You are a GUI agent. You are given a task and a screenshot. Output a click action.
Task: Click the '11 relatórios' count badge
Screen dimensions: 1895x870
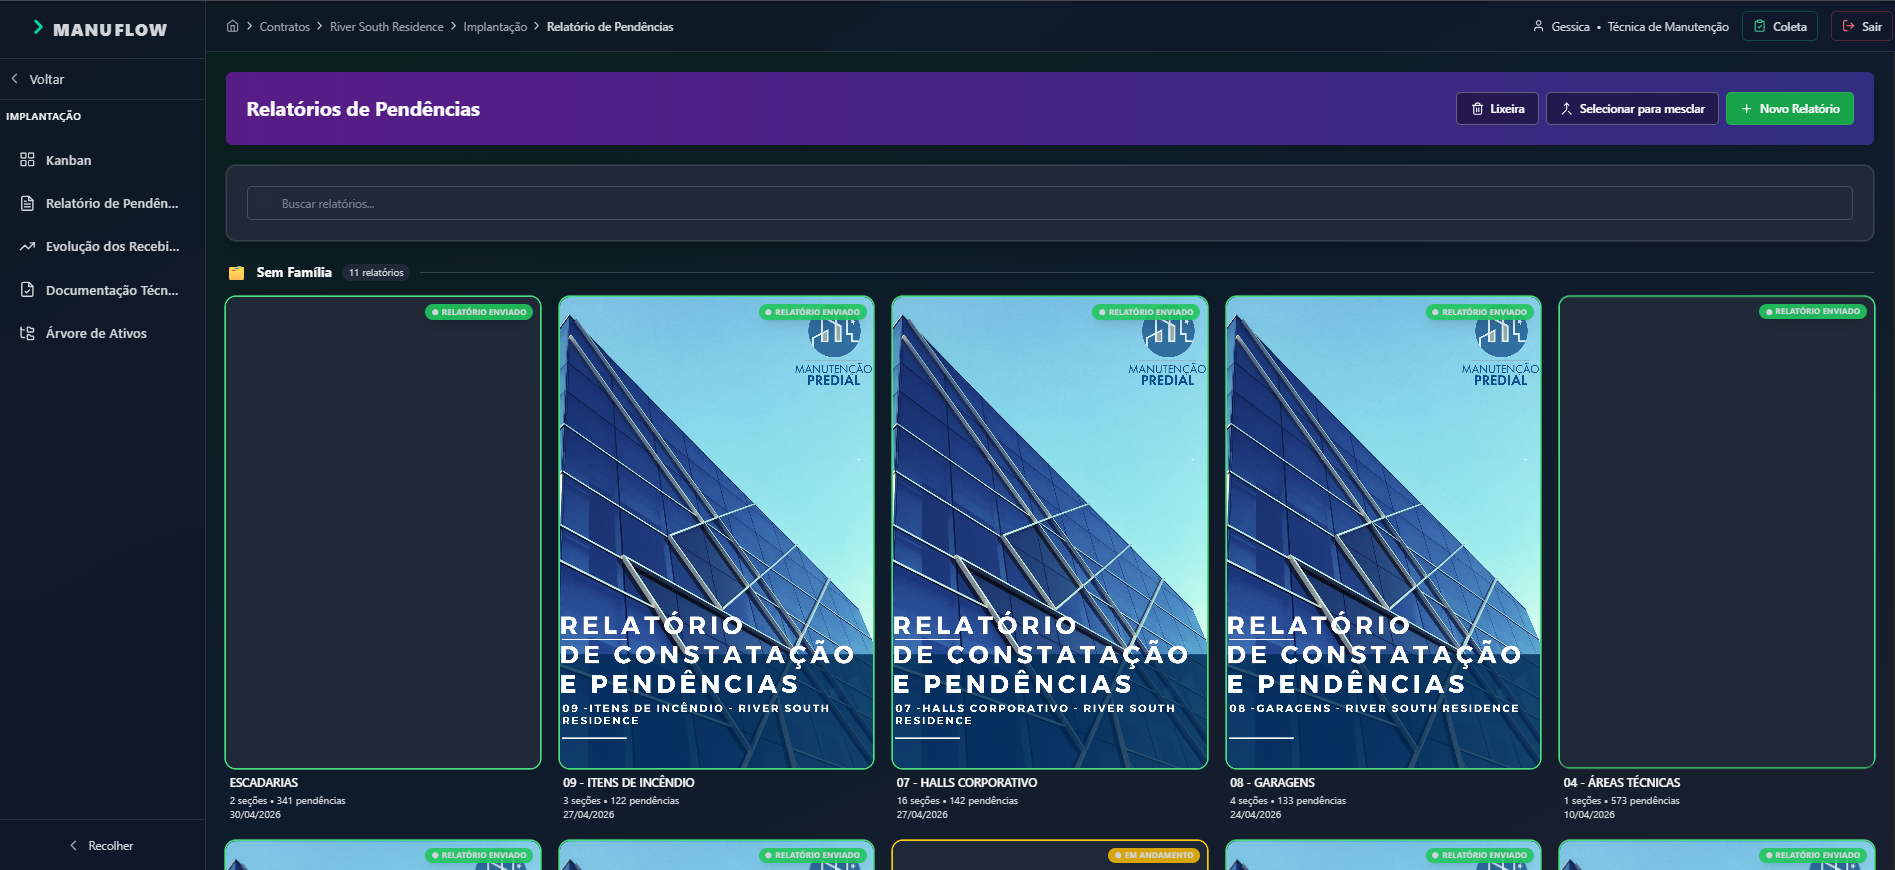376,272
